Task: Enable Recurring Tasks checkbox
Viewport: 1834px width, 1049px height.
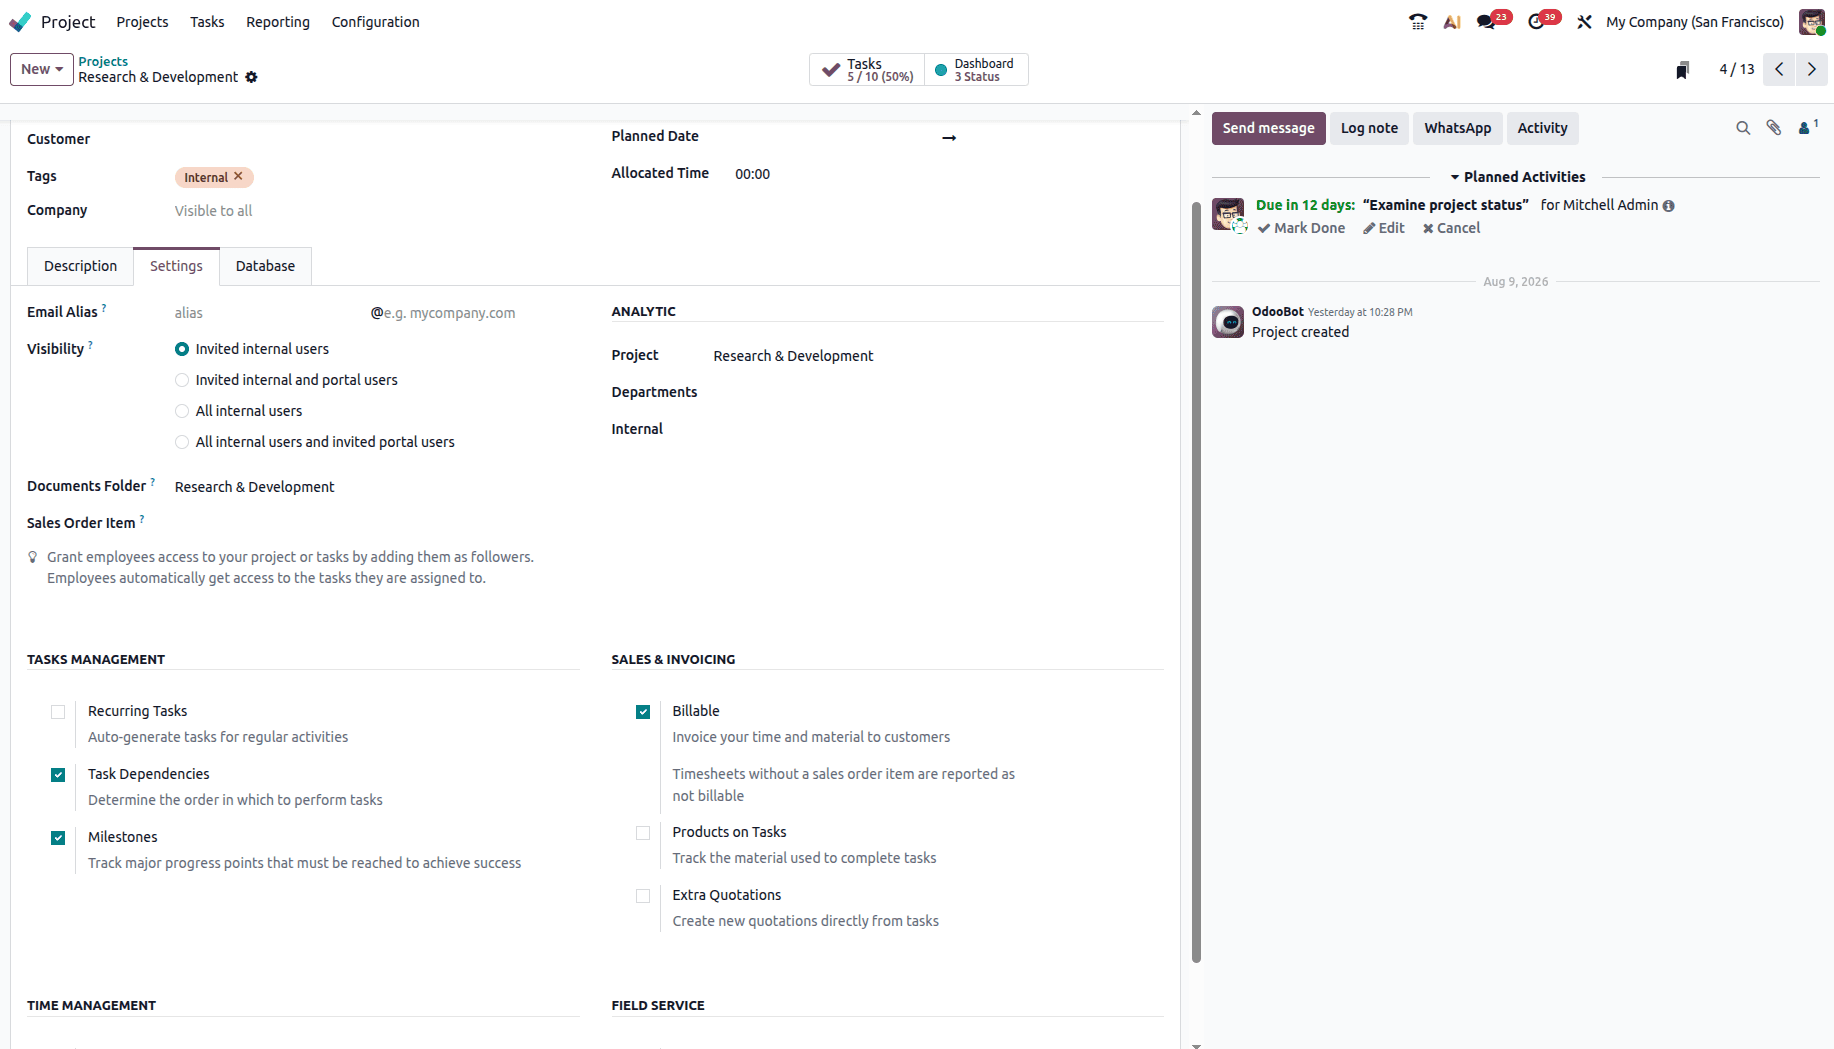Action: pos(58,712)
